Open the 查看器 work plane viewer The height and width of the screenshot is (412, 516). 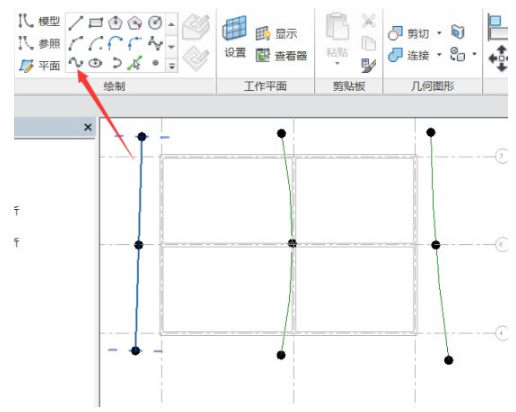click(281, 56)
